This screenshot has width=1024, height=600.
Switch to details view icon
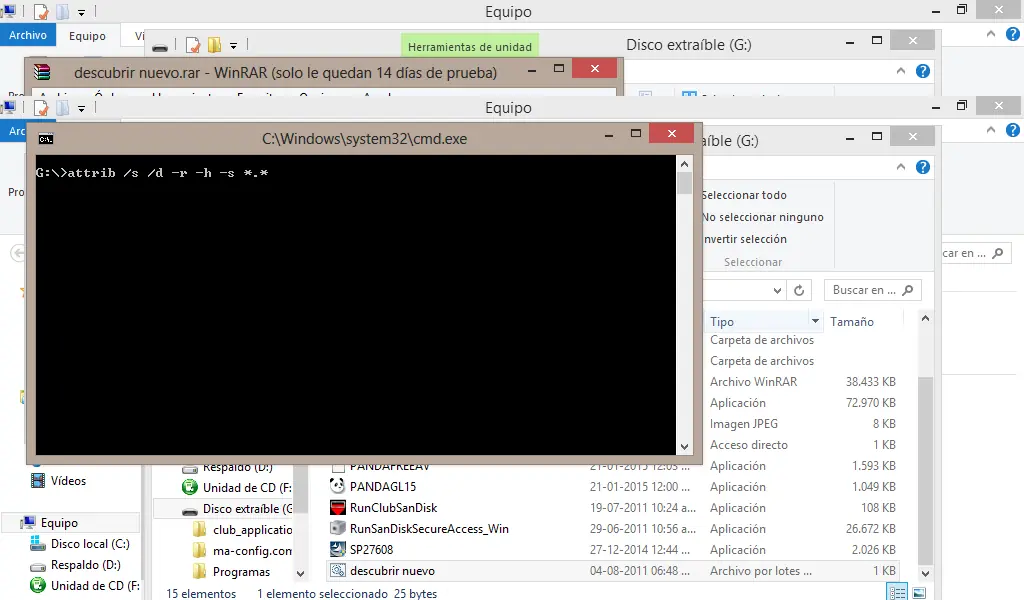point(897,592)
